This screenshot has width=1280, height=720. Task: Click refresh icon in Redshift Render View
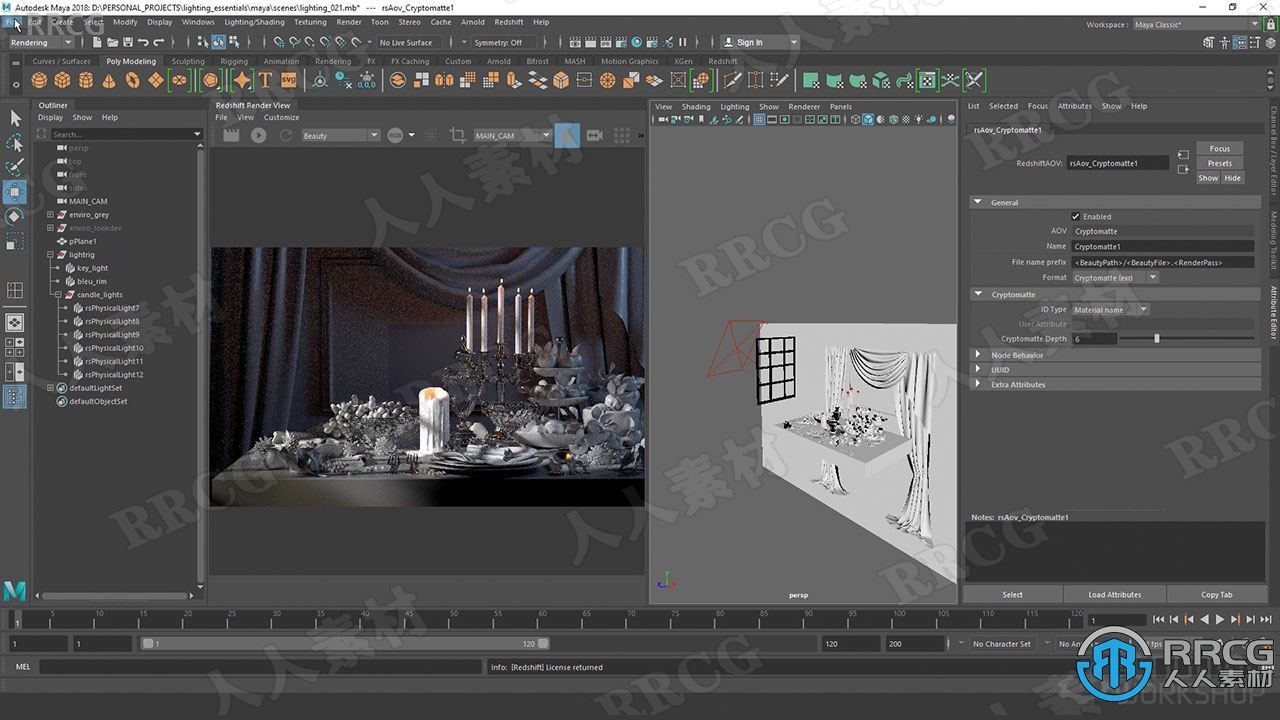tap(286, 135)
